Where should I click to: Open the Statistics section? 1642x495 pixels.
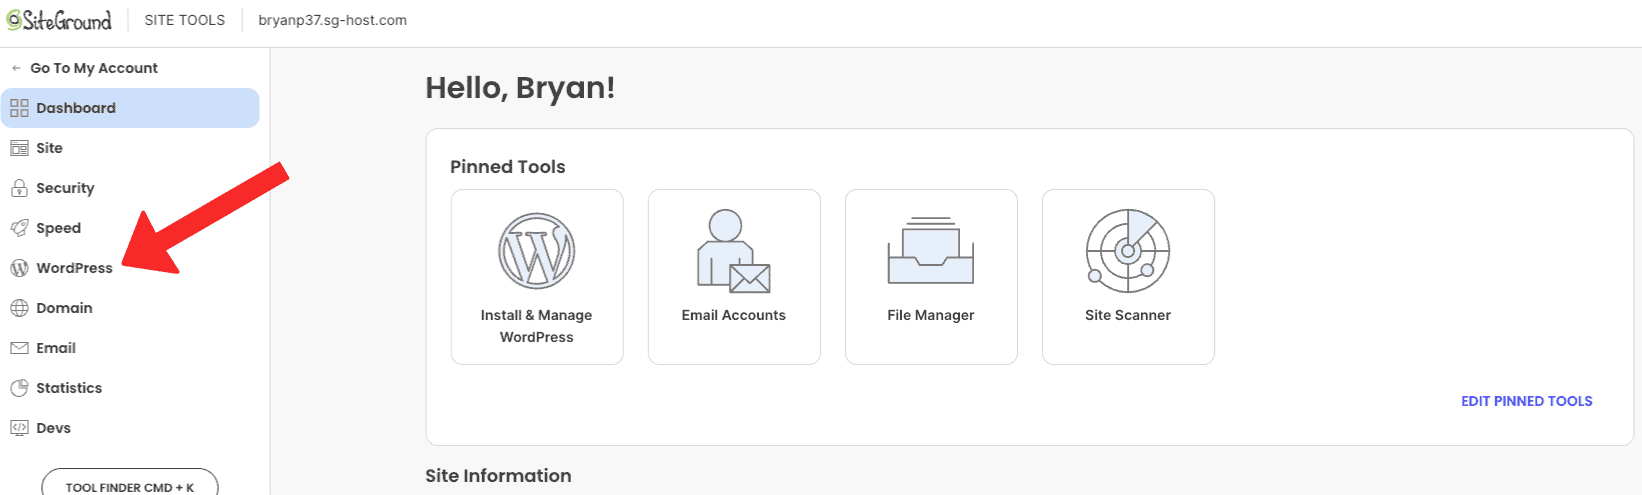[130, 388]
